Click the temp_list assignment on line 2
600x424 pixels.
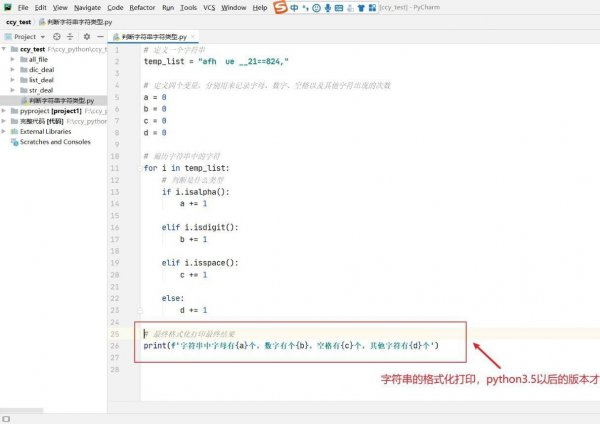tap(216, 61)
